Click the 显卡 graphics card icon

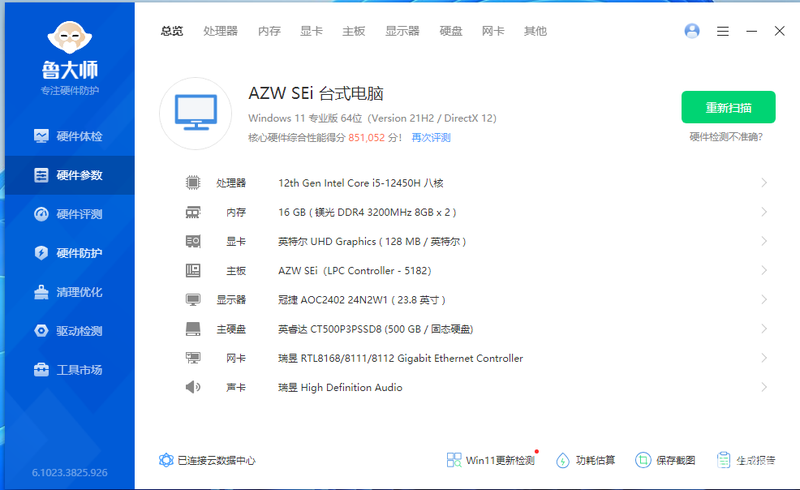[x=193, y=241]
